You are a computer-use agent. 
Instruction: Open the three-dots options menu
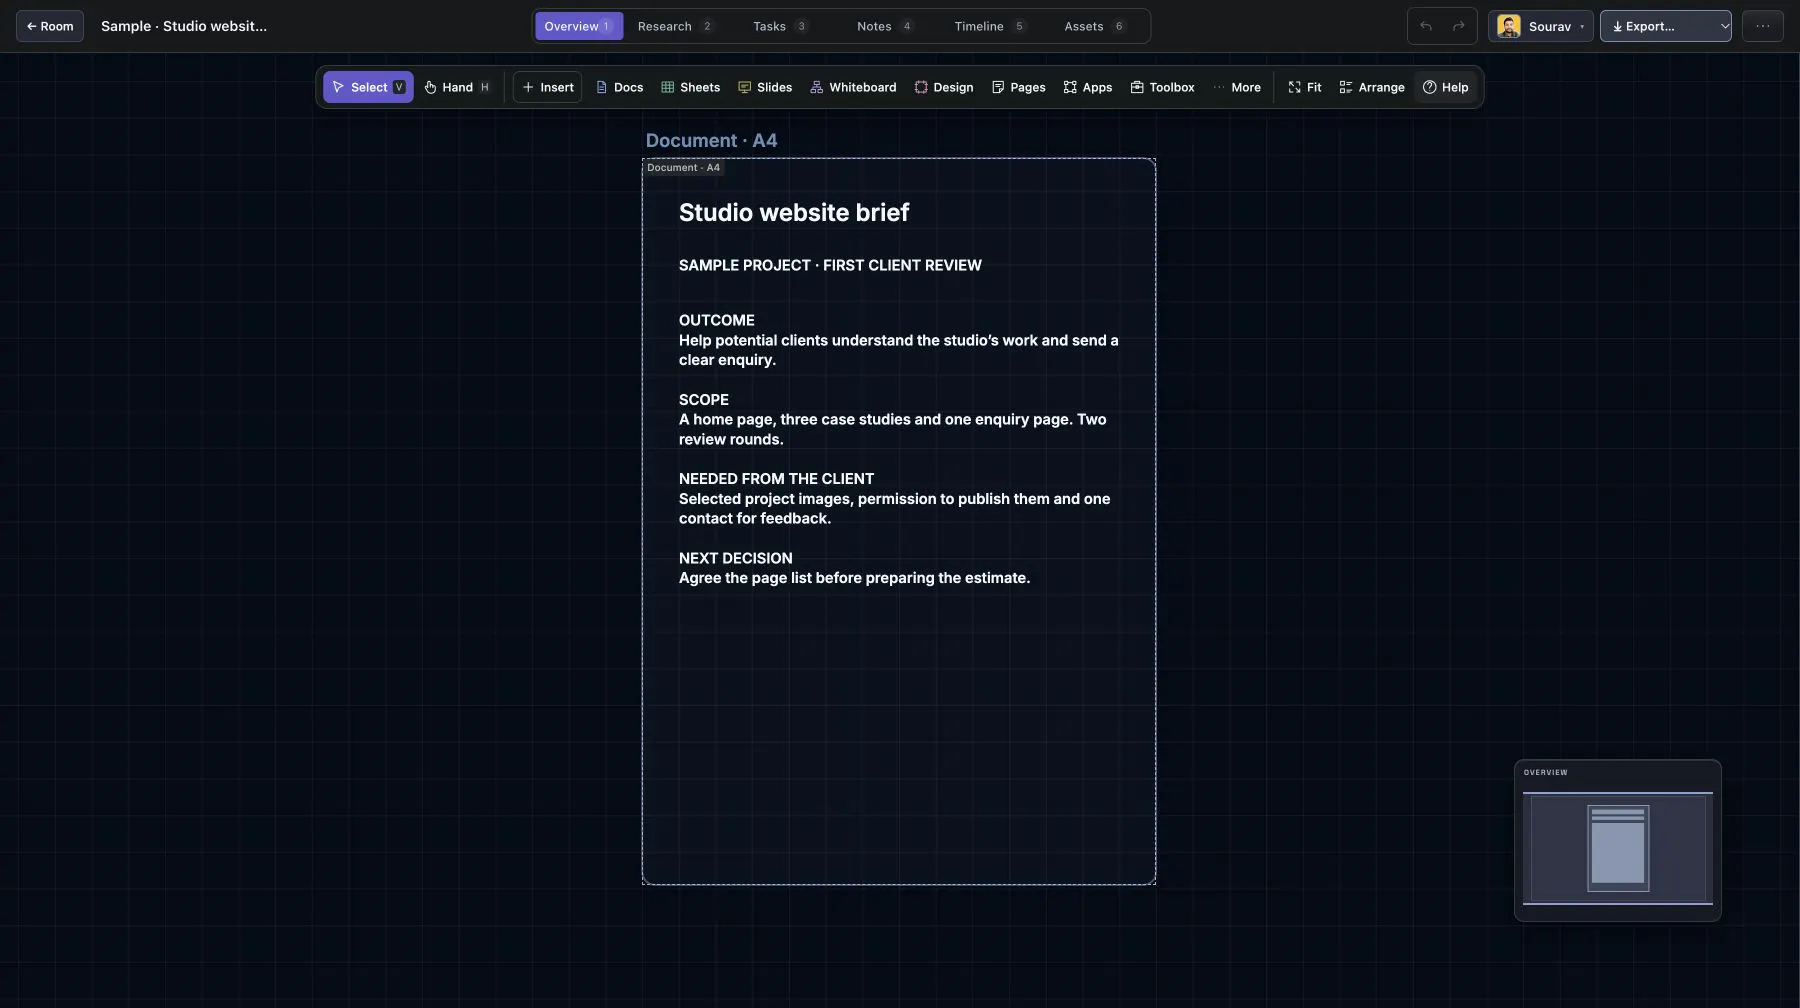[1763, 26]
